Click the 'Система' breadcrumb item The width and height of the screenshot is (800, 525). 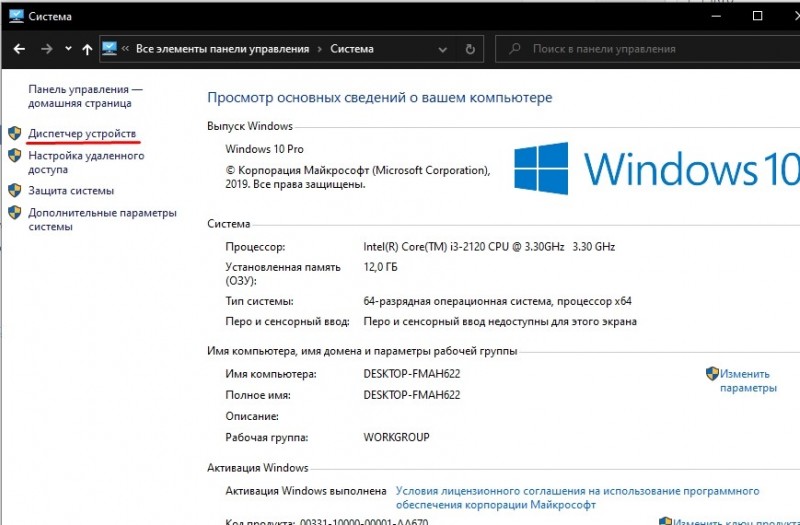click(352, 49)
